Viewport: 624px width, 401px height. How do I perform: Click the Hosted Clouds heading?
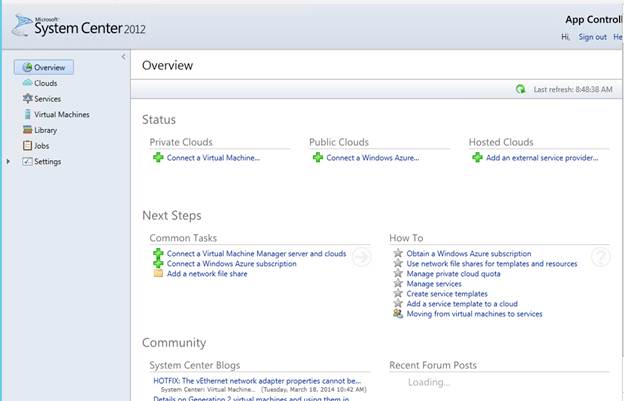coord(501,142)
